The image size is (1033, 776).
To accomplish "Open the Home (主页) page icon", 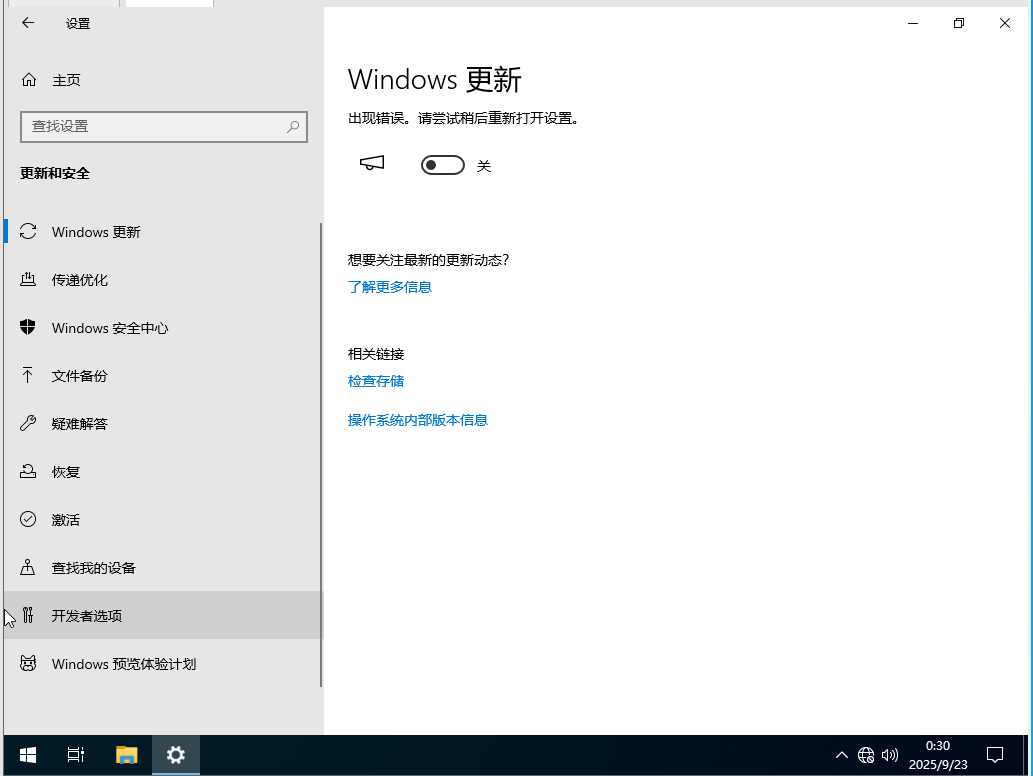I will pos(28,80).
